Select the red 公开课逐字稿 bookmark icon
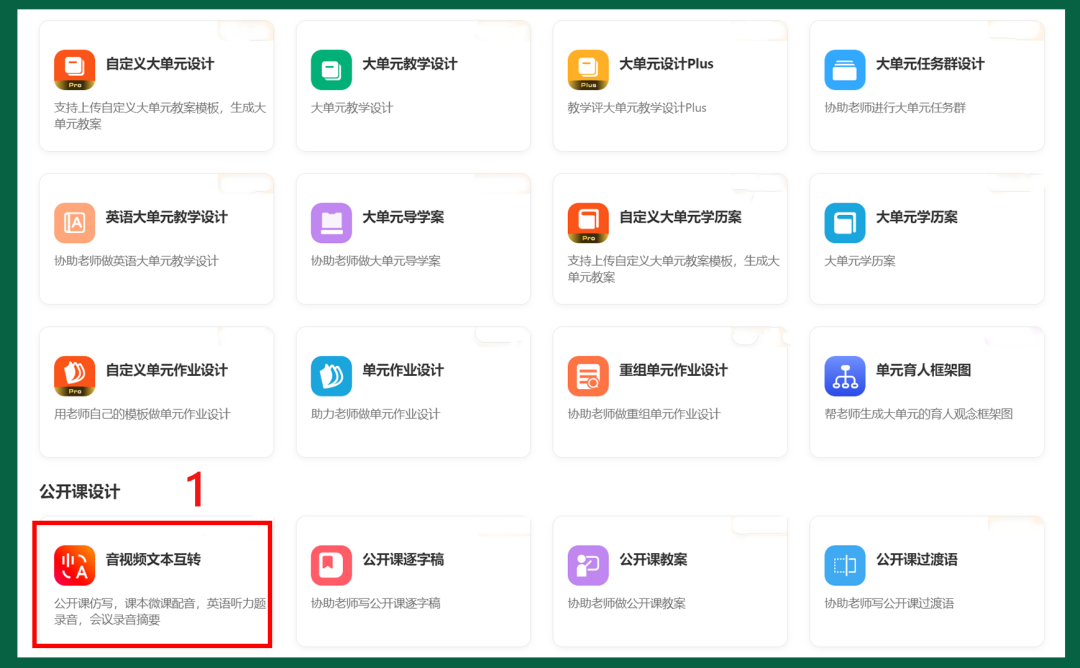The image size is (1080, 668). (x=331, y=565)
